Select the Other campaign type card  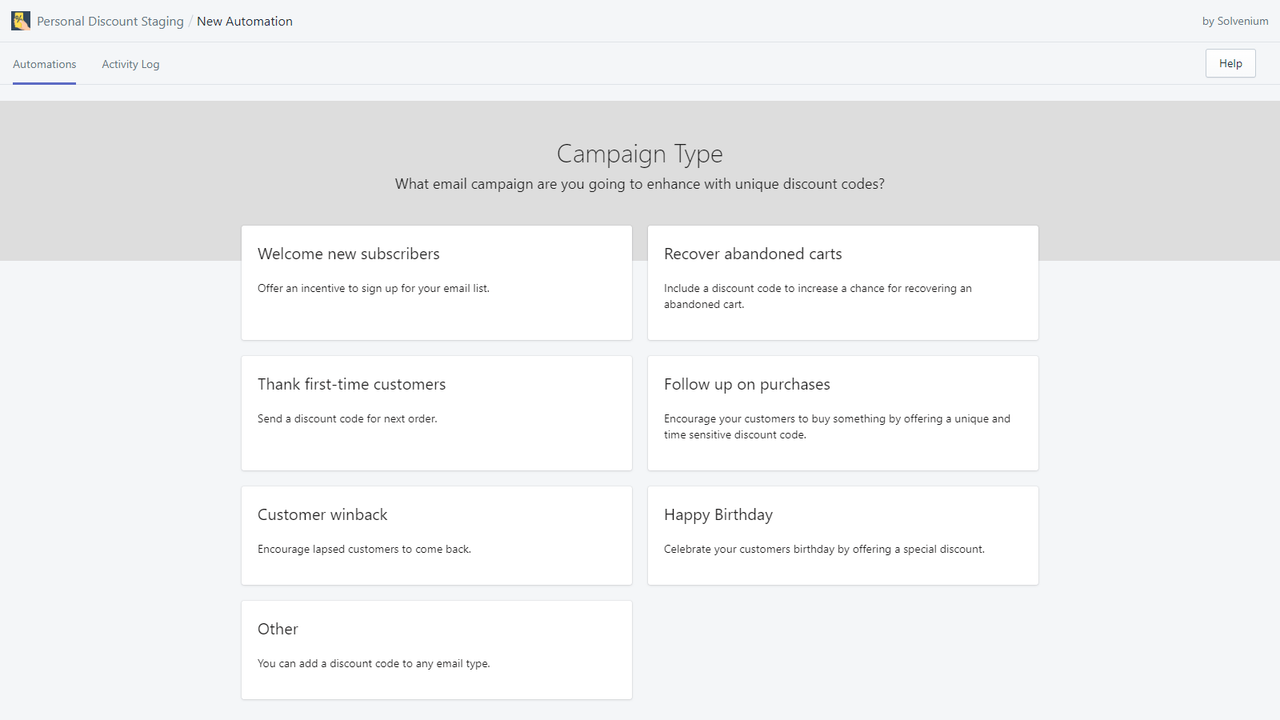pyautogui.click(x=436, y=649)
